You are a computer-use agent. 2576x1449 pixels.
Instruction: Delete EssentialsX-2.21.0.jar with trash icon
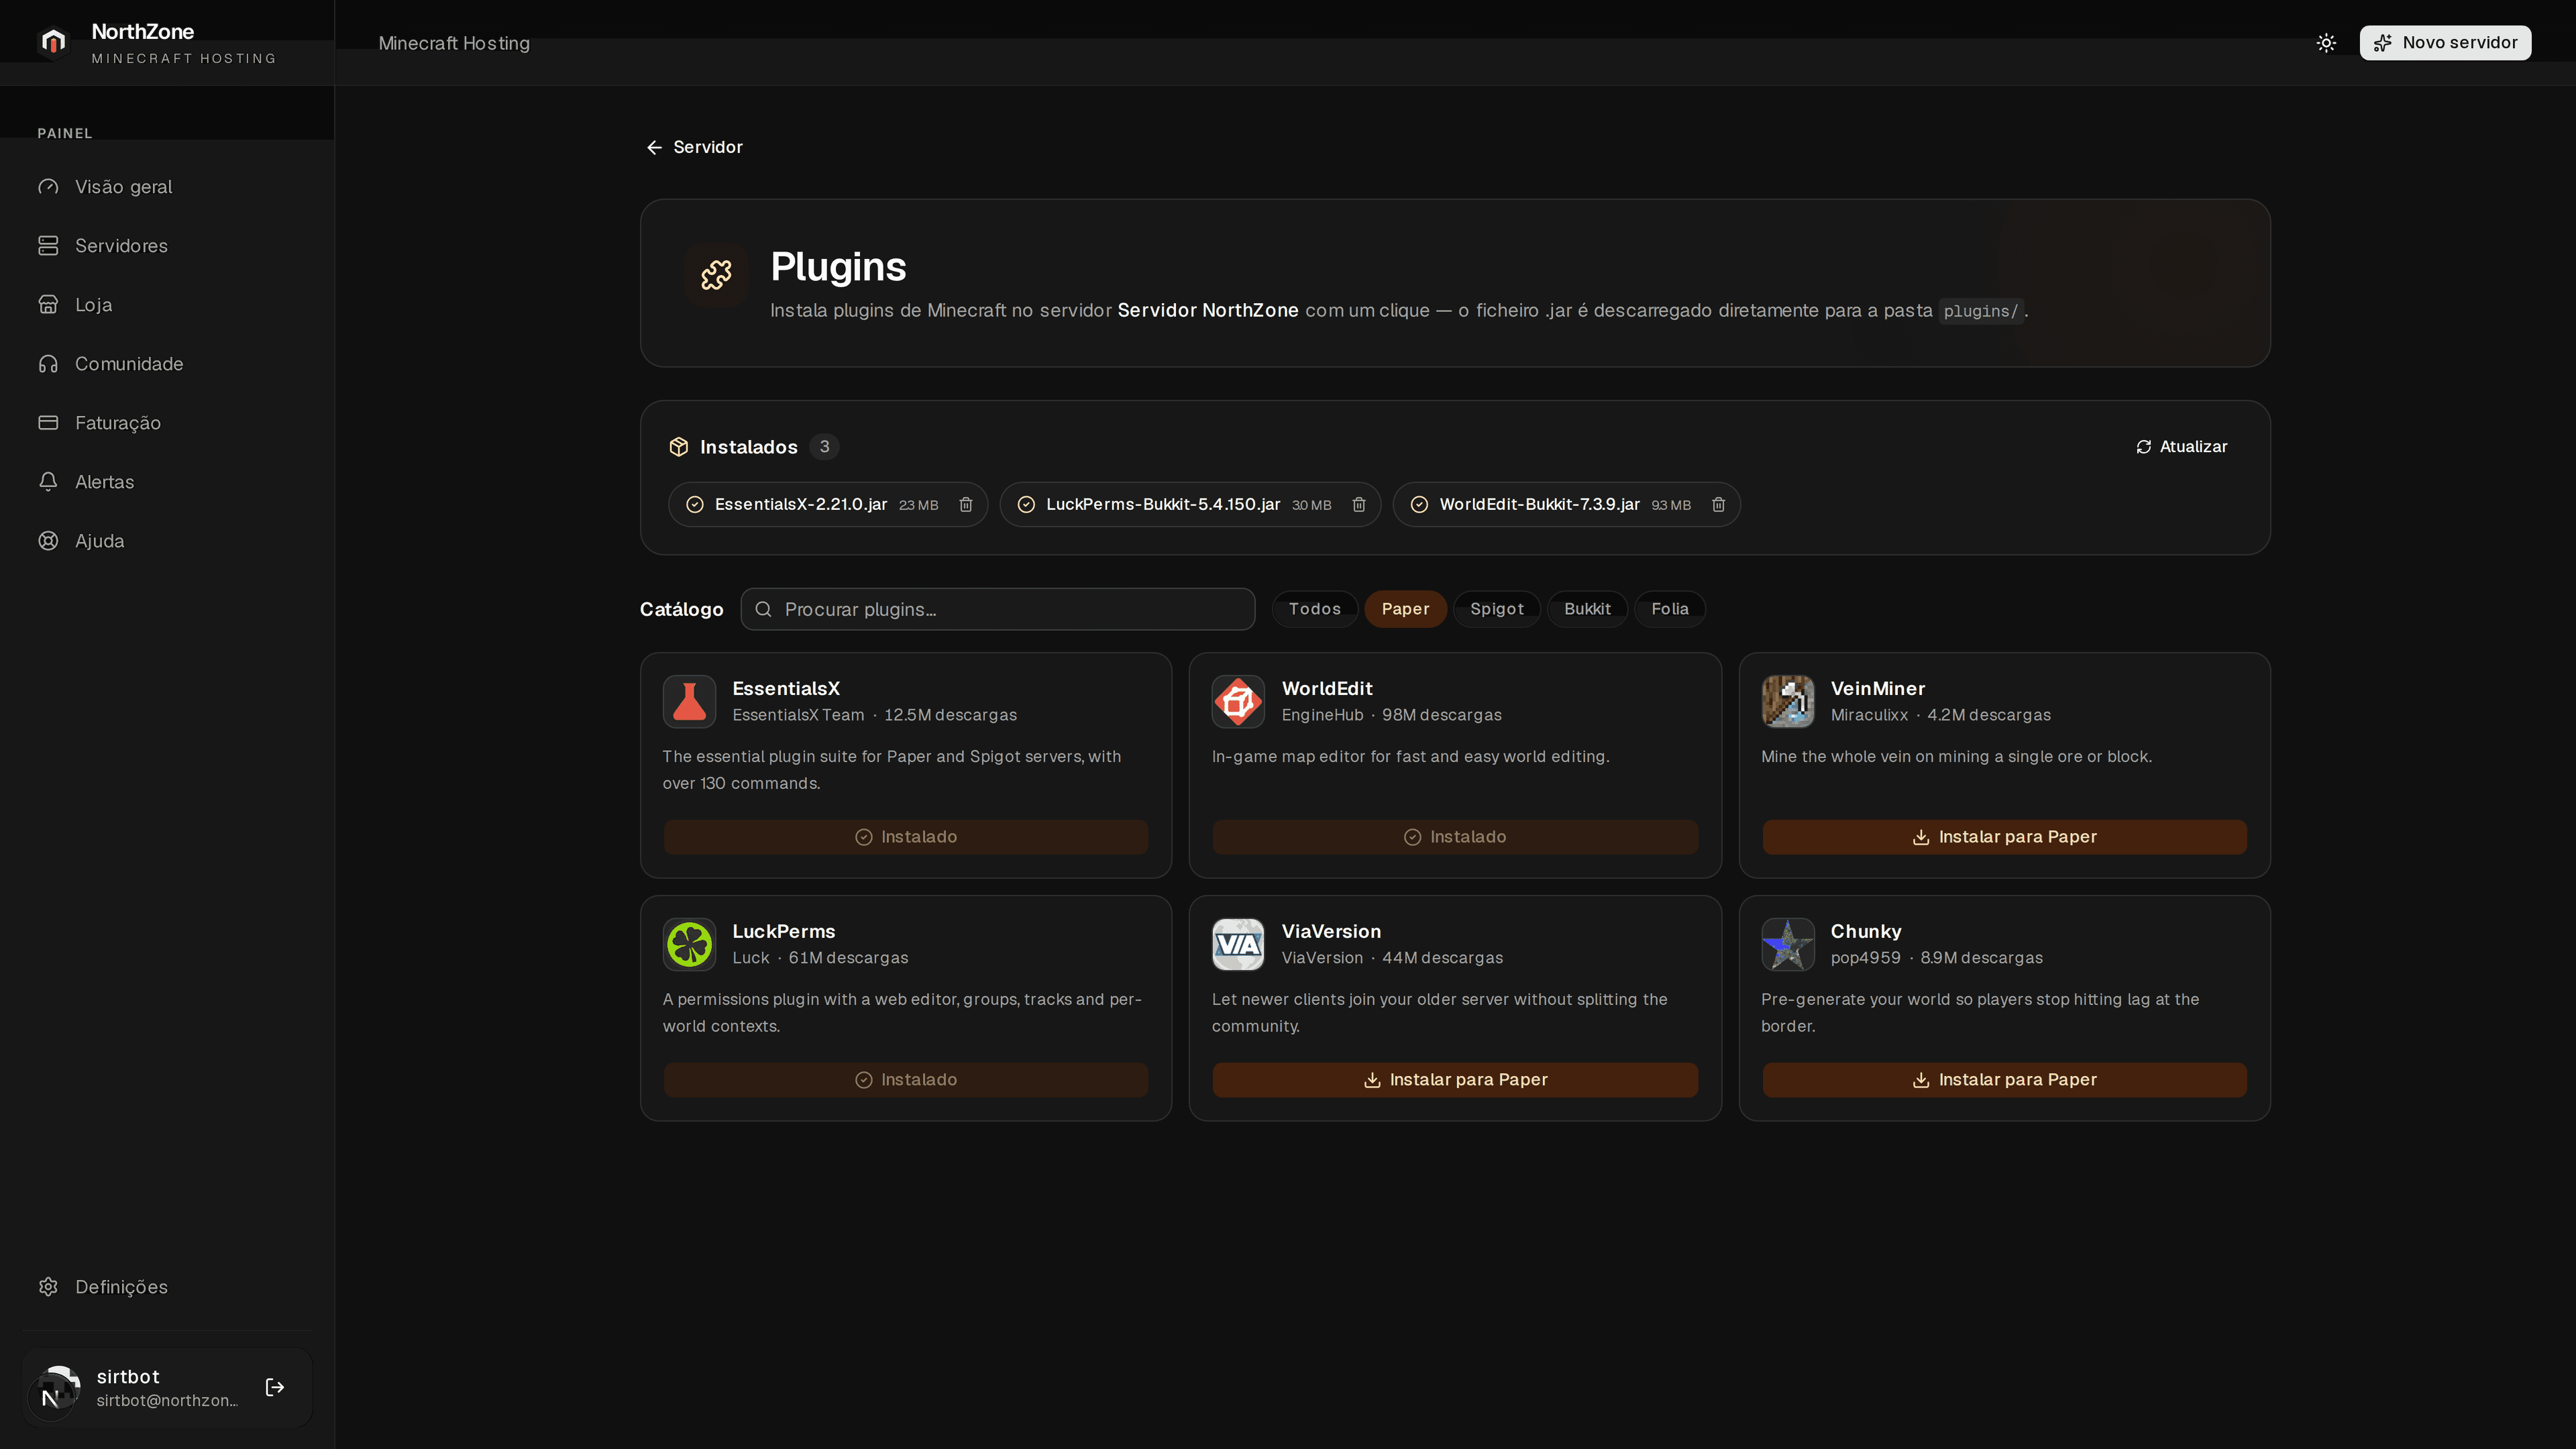966,505
